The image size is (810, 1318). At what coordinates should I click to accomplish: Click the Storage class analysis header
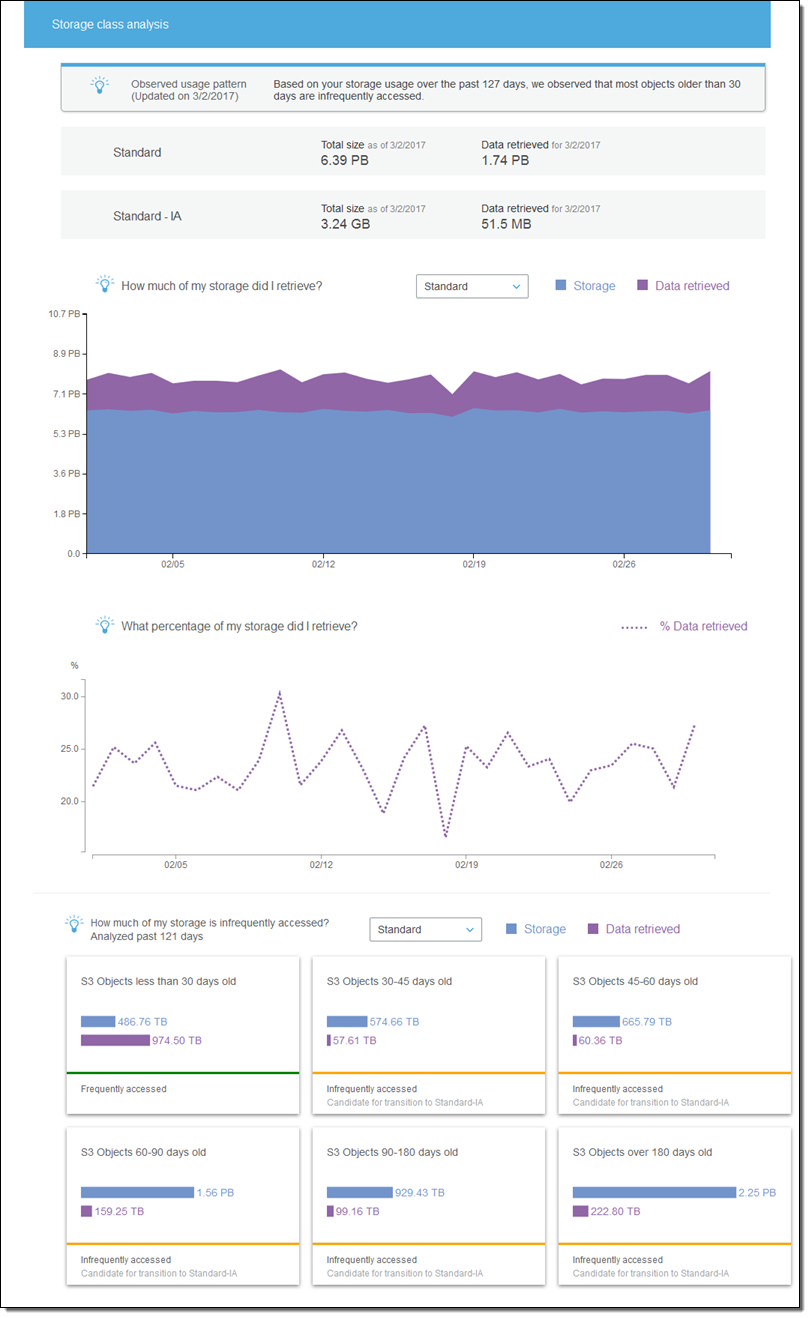110,24
